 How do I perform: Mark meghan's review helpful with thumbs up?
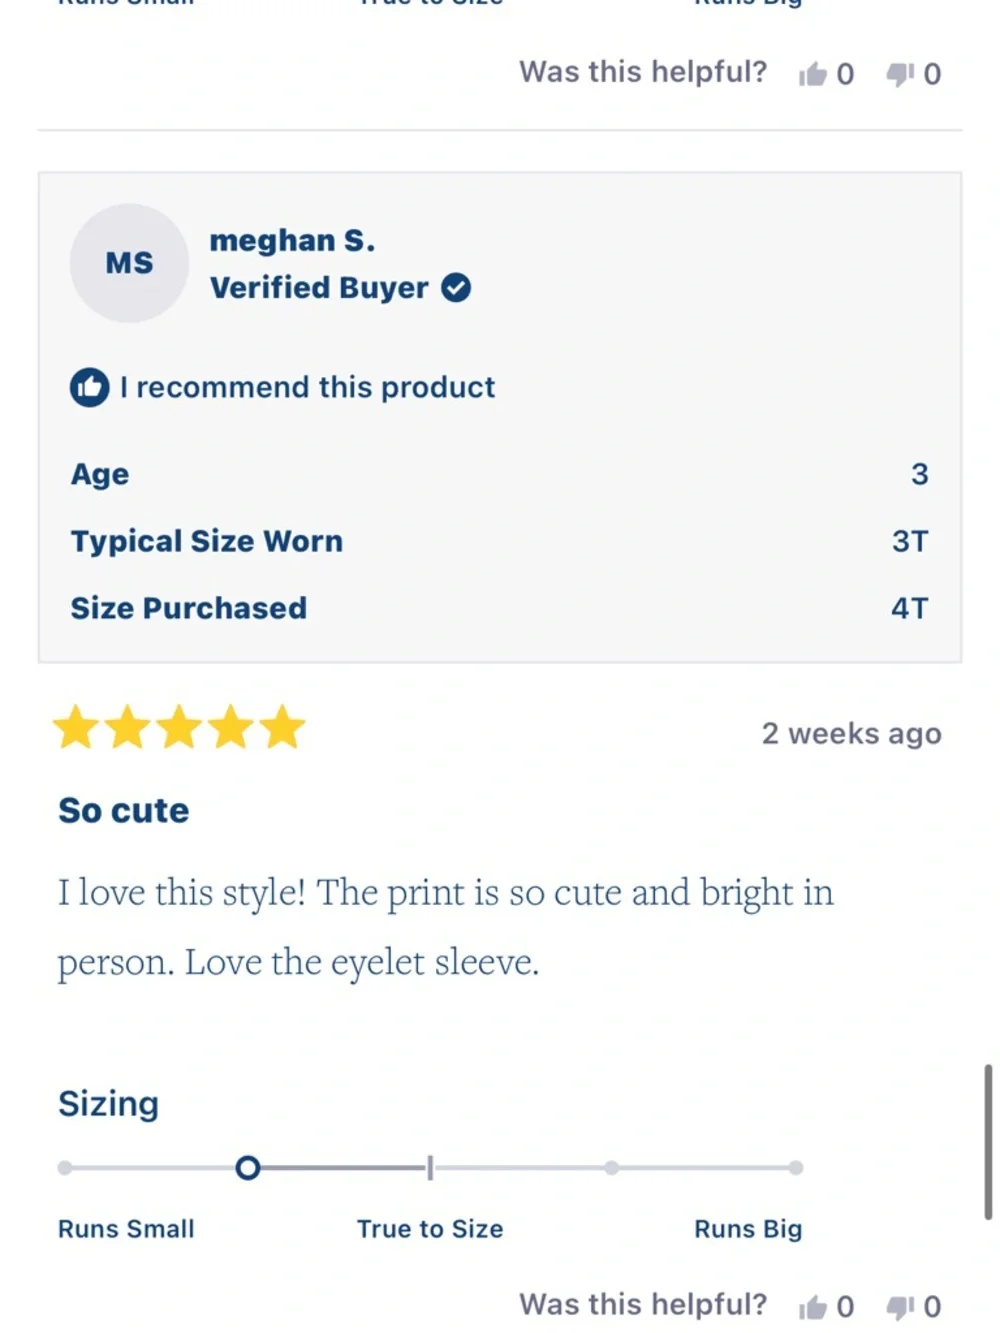813,1306
